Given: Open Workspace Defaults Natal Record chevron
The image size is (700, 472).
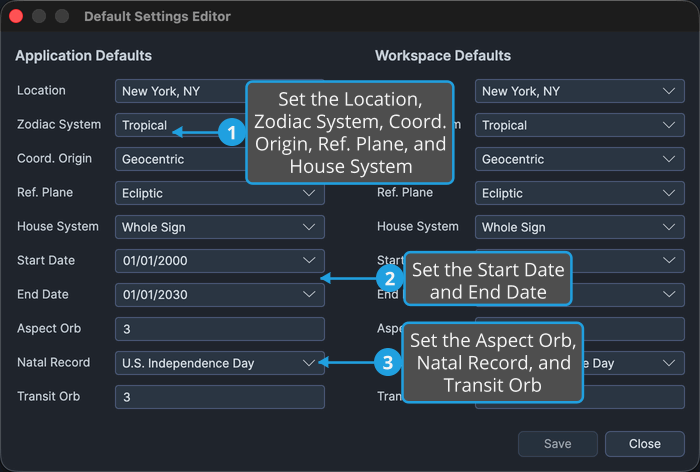Looking at the screenshot, I should pyautogui.click(x=669, y=363).
